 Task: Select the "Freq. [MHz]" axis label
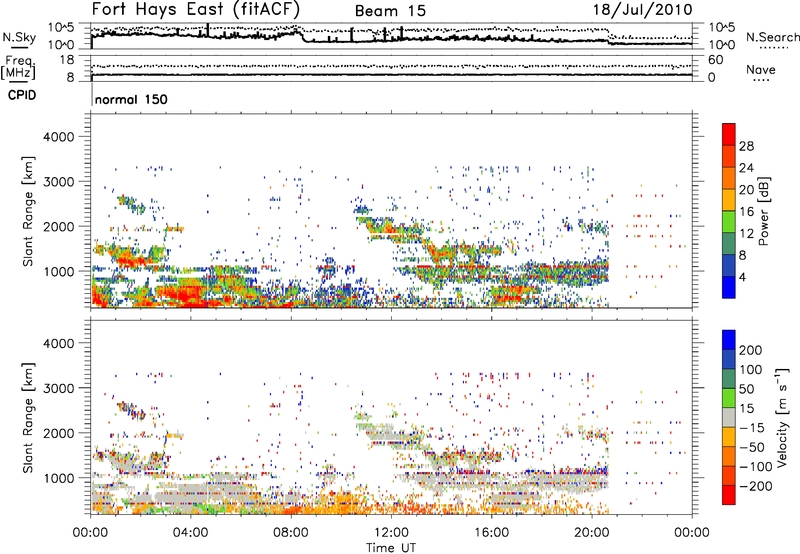[18, 67]
